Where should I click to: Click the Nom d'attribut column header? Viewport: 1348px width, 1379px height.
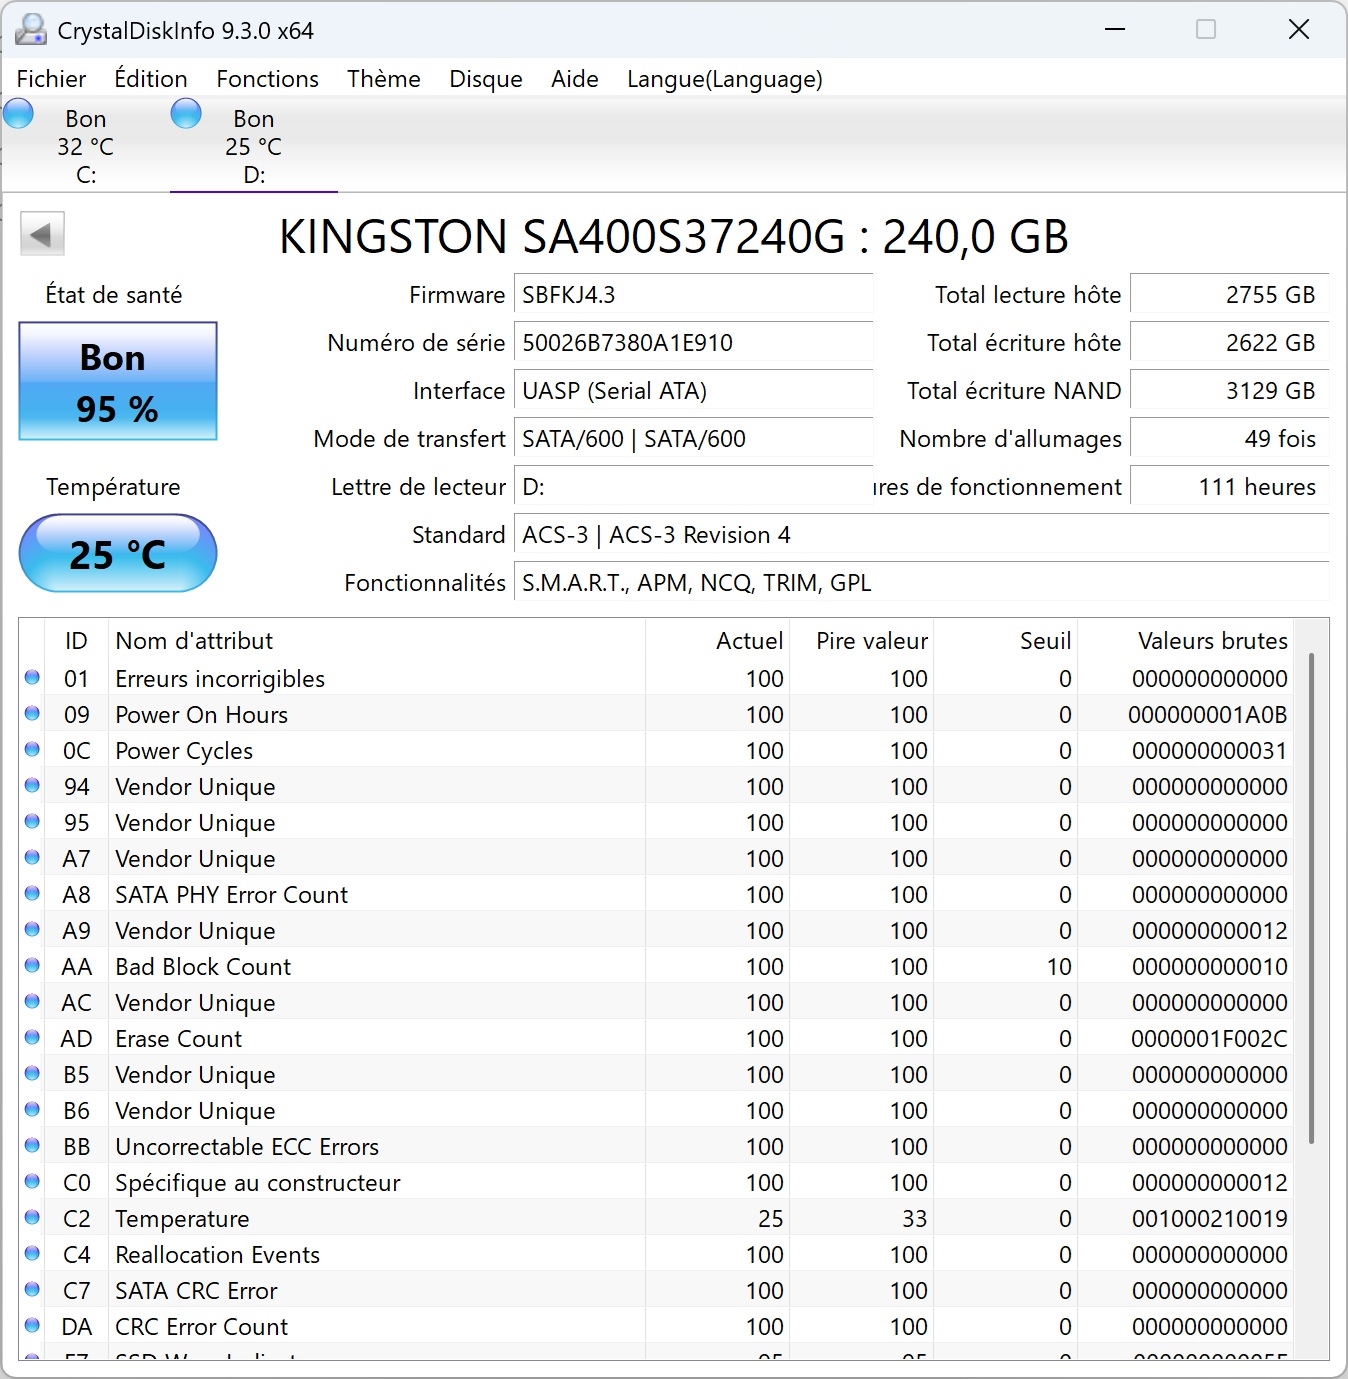coord(376,641)
